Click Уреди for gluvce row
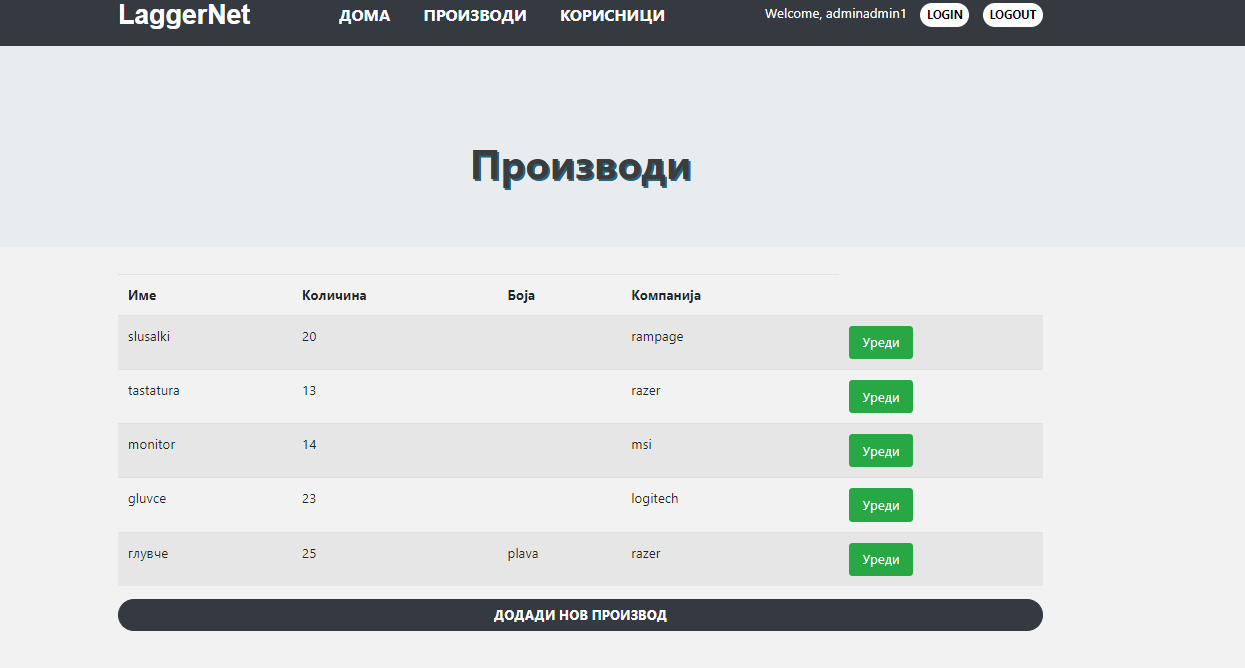Viewport: 1245px width, 668px height. (x=880, y=505)
